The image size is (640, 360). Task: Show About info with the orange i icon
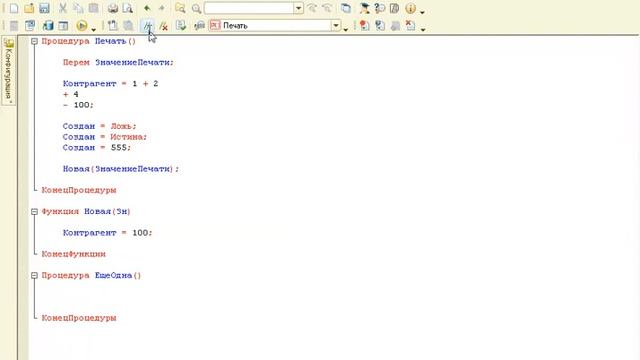[411, 8]
